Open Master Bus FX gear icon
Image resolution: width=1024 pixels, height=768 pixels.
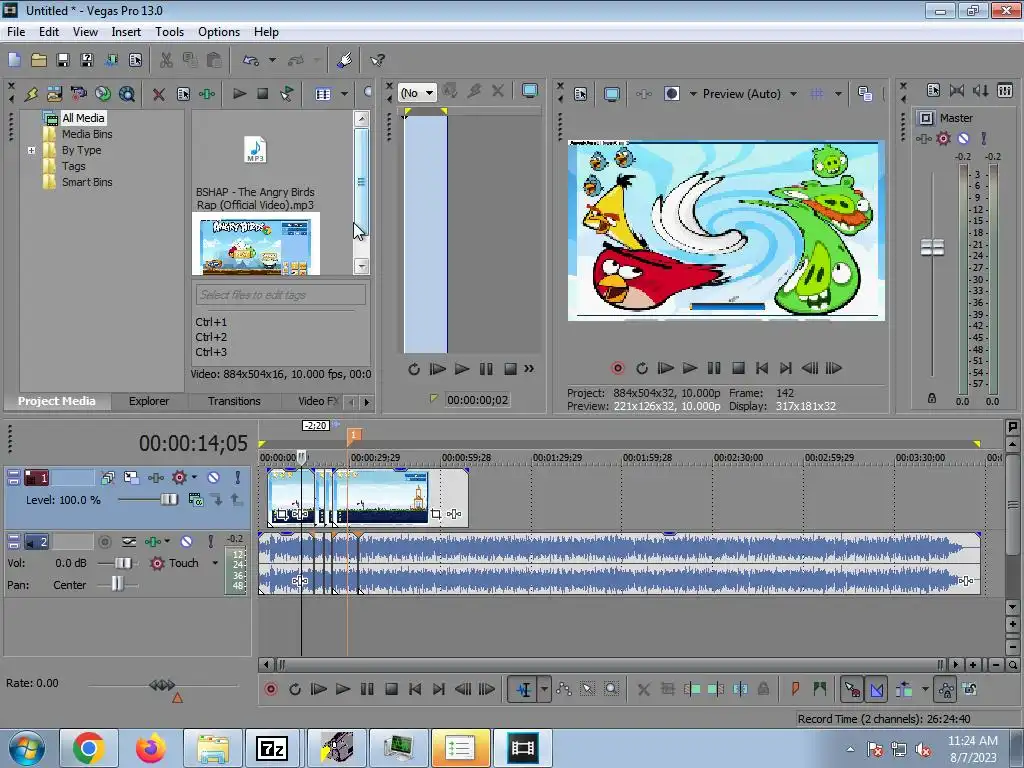(943, 138)
